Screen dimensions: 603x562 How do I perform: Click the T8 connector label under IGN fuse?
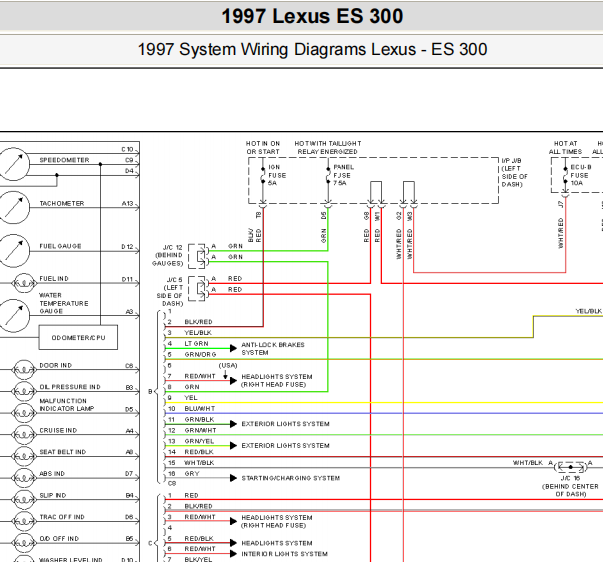click(259, 215)
